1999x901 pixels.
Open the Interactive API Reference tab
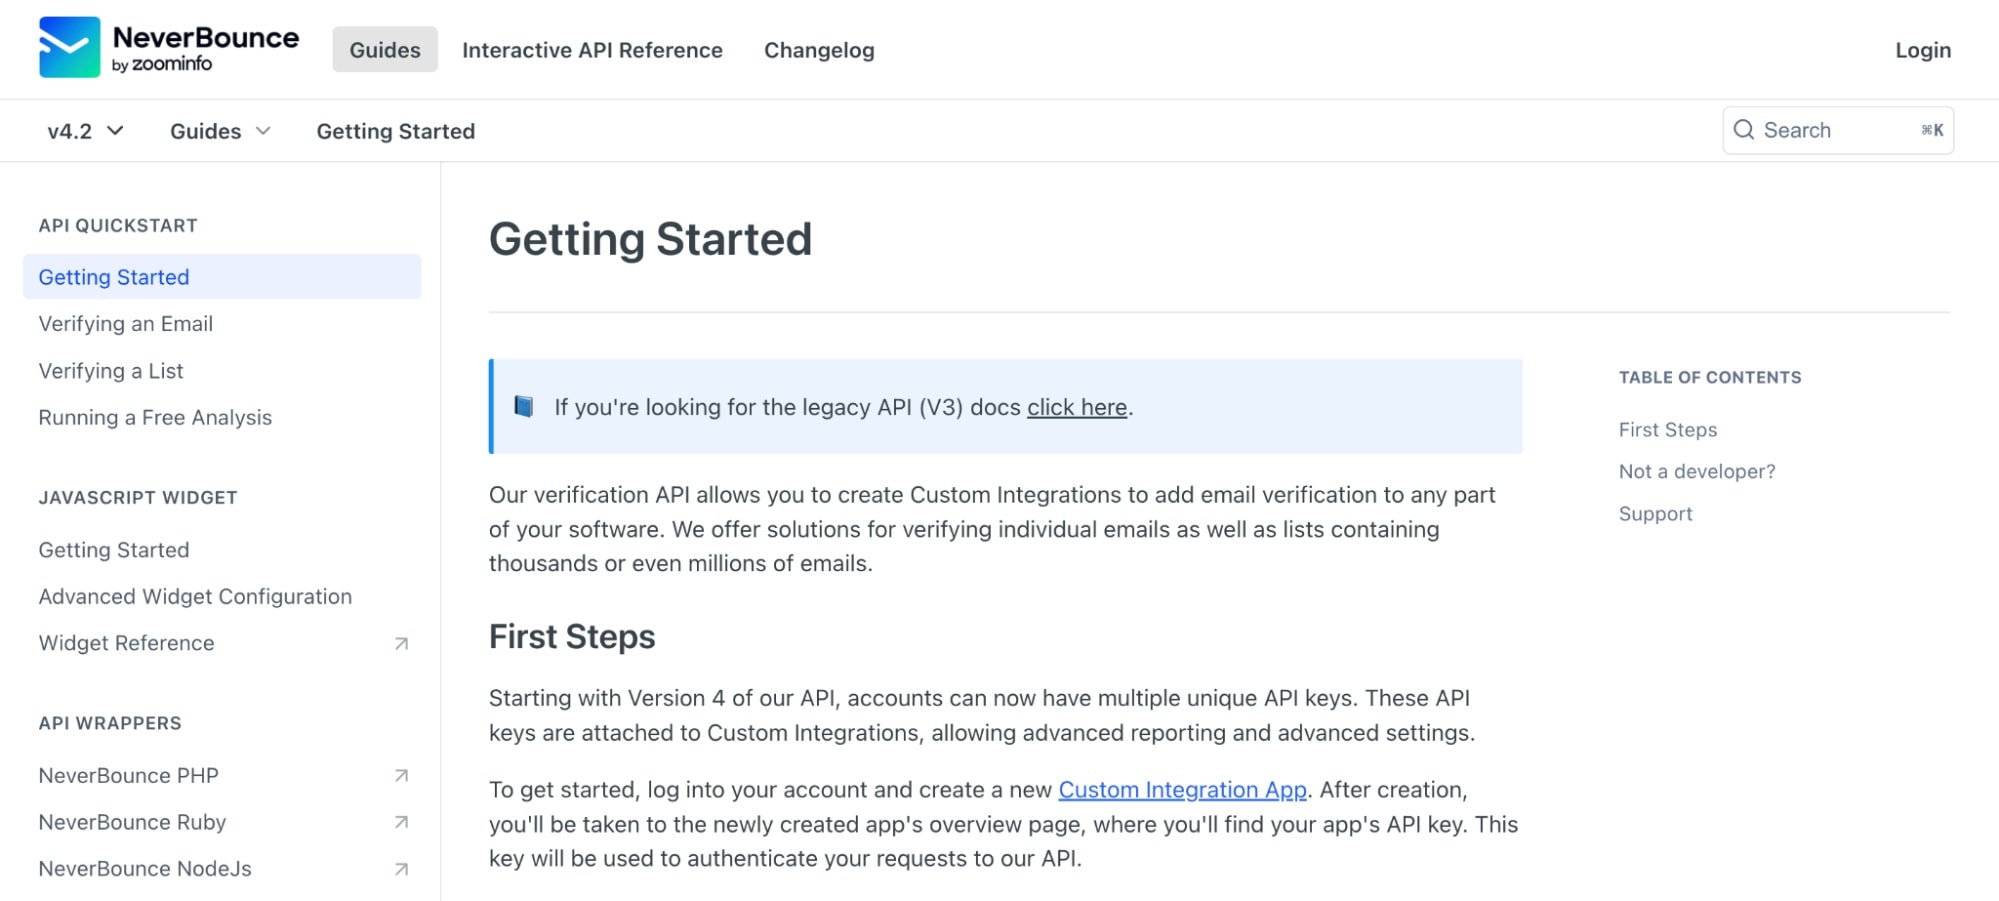click(x=592, y=50)
